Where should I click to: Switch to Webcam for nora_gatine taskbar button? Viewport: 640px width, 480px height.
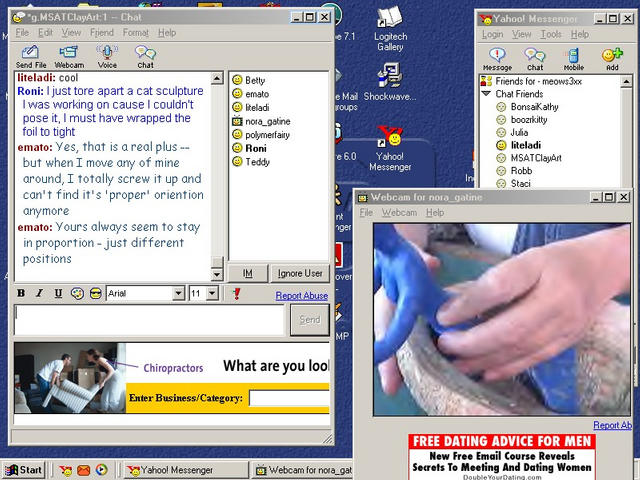pos(302,470)
